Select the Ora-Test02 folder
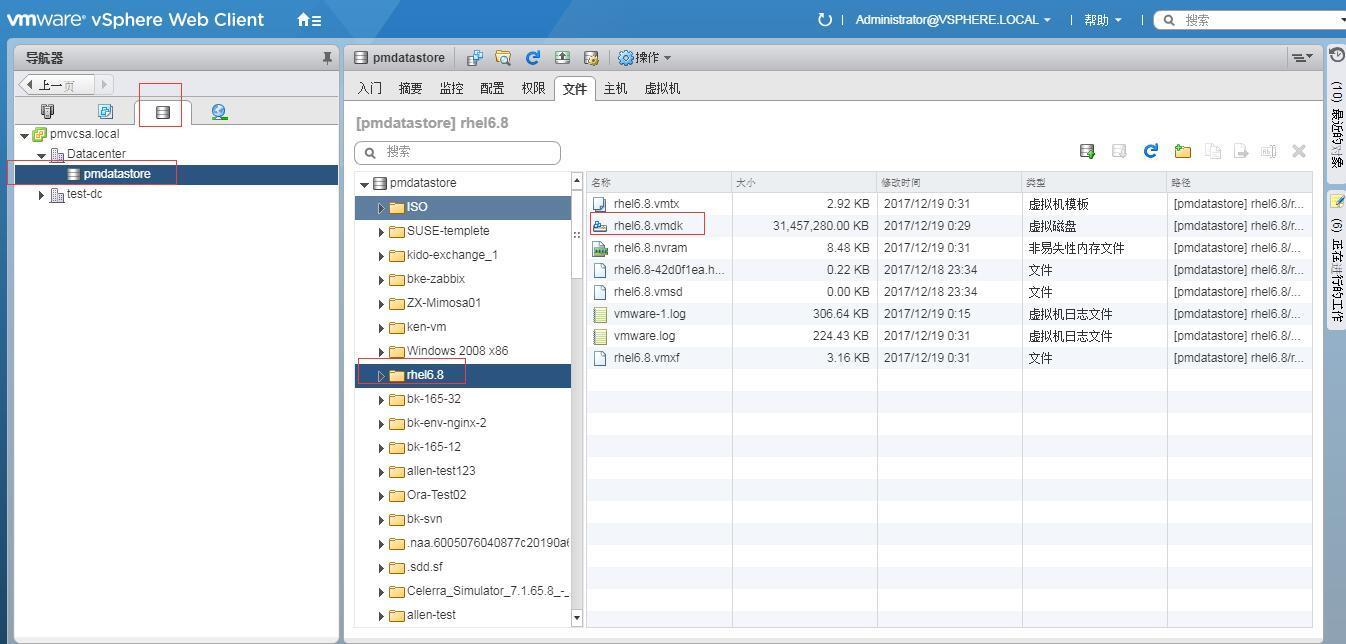The height and width of the screenshot is (644, 1346). [436, 495]
